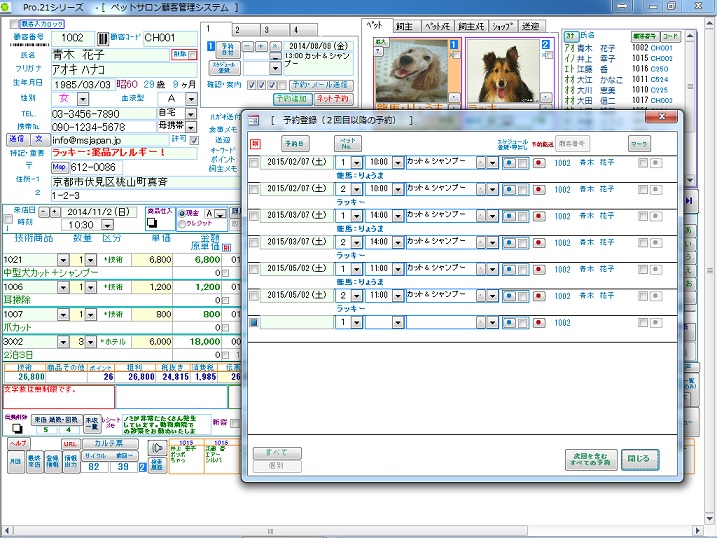Image resolution: width=717 pixels, height=538 pixels.
Task: Click the 伝票削除 stacked-squares icon
Action: (17, 428)
